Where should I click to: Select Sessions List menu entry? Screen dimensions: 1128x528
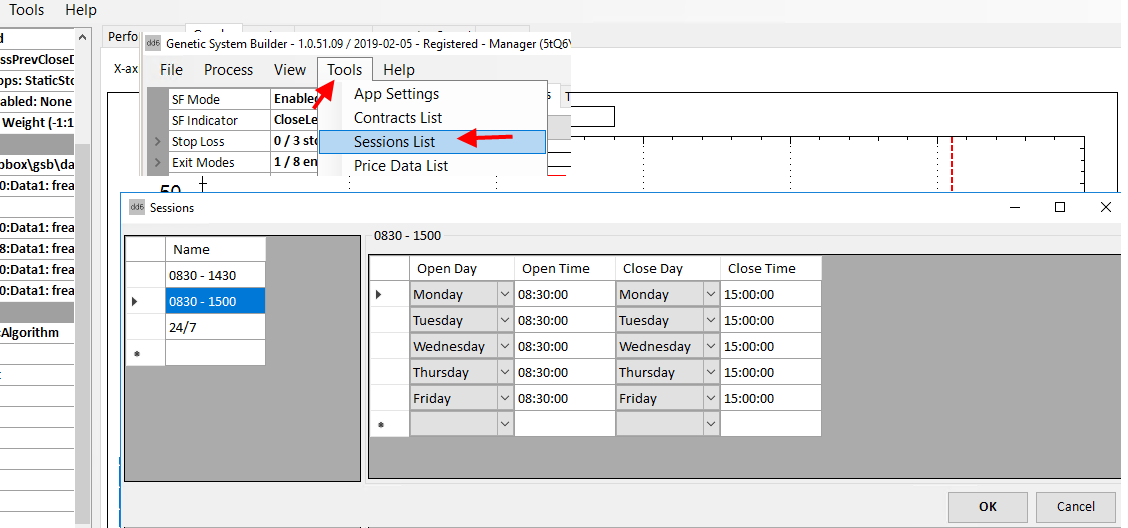pyautogui.click(x=394, y=142)
